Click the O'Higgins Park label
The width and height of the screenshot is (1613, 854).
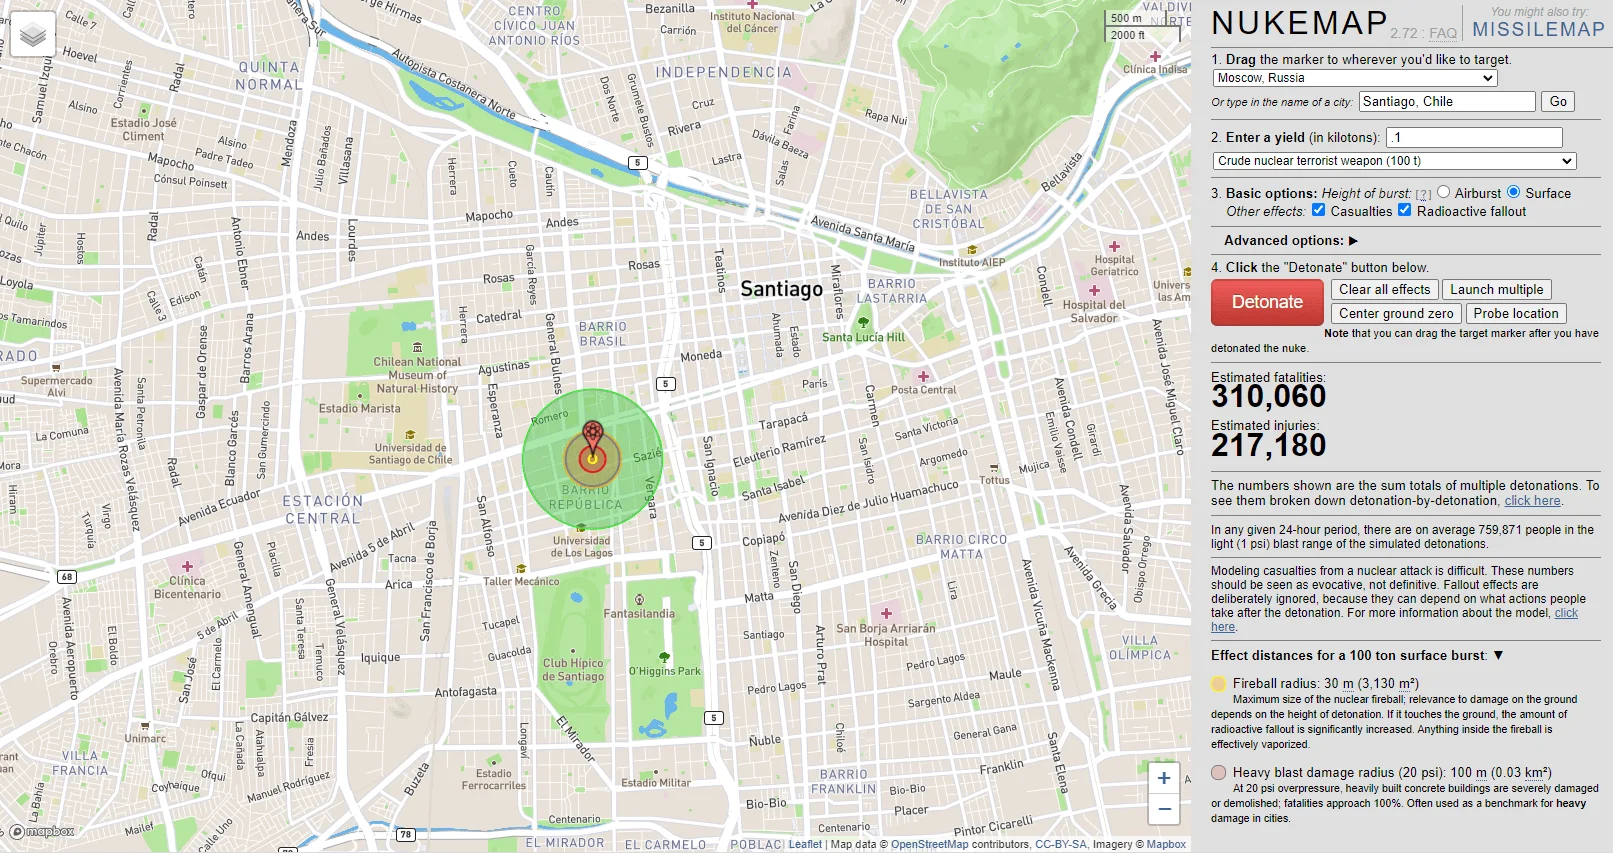pyautogui.click(x=665, y=672)
